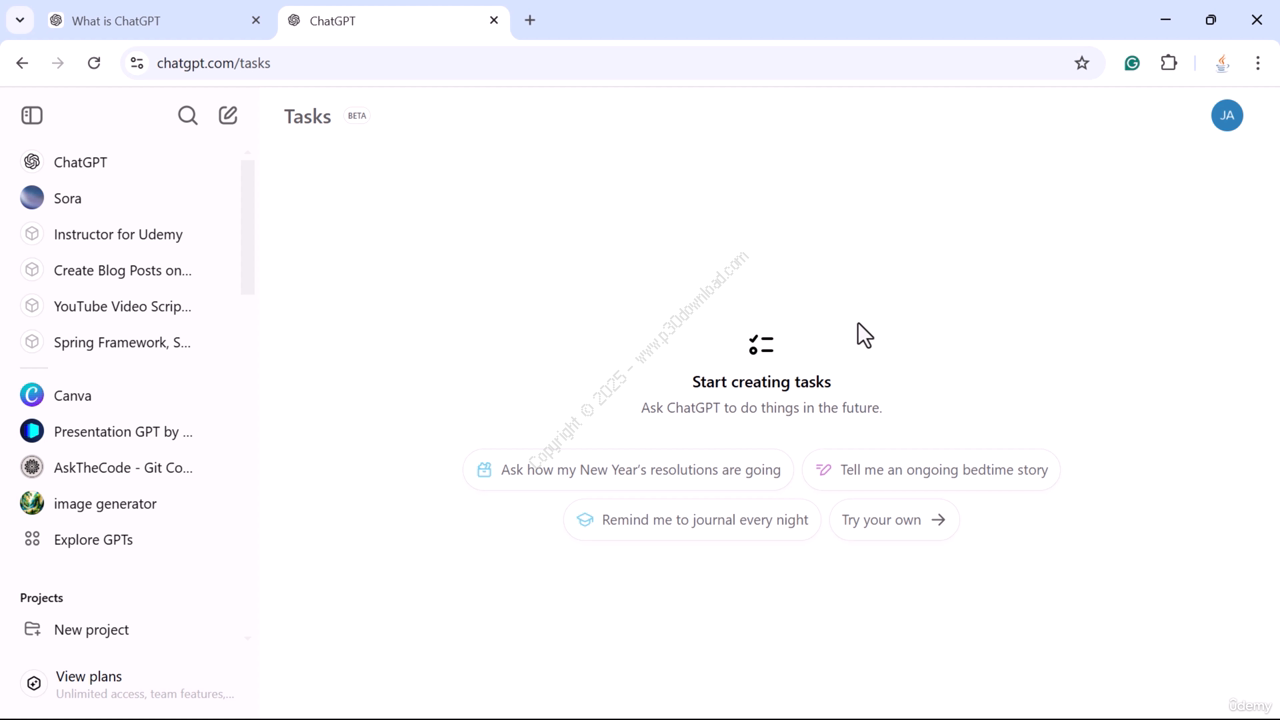
Task: Open the tab search dropdown arrow
Action: [20, 20]
